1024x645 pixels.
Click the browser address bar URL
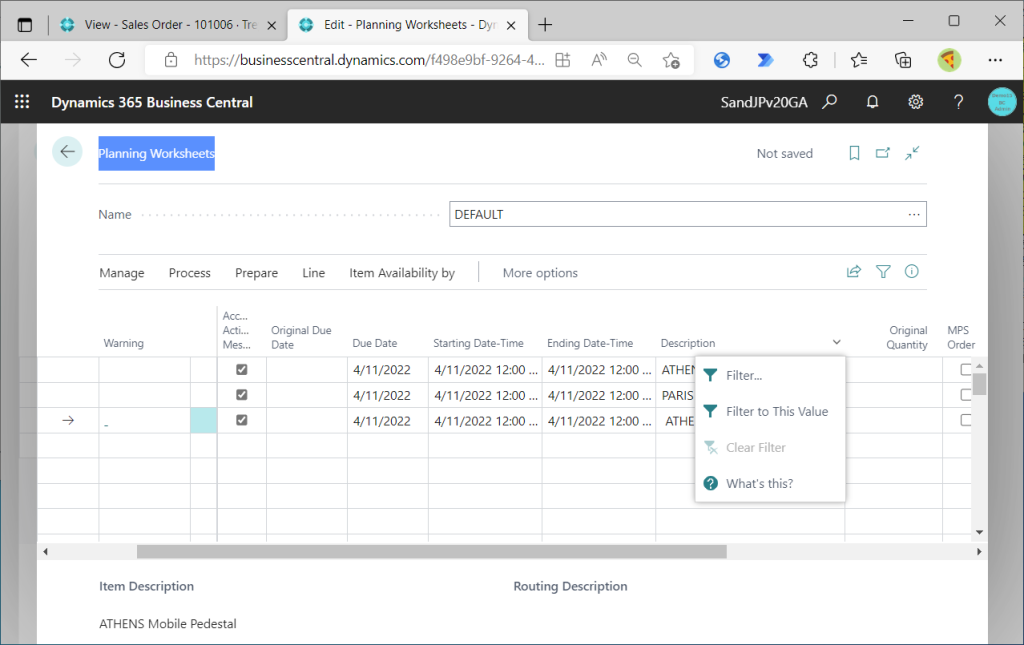point(369,60)
